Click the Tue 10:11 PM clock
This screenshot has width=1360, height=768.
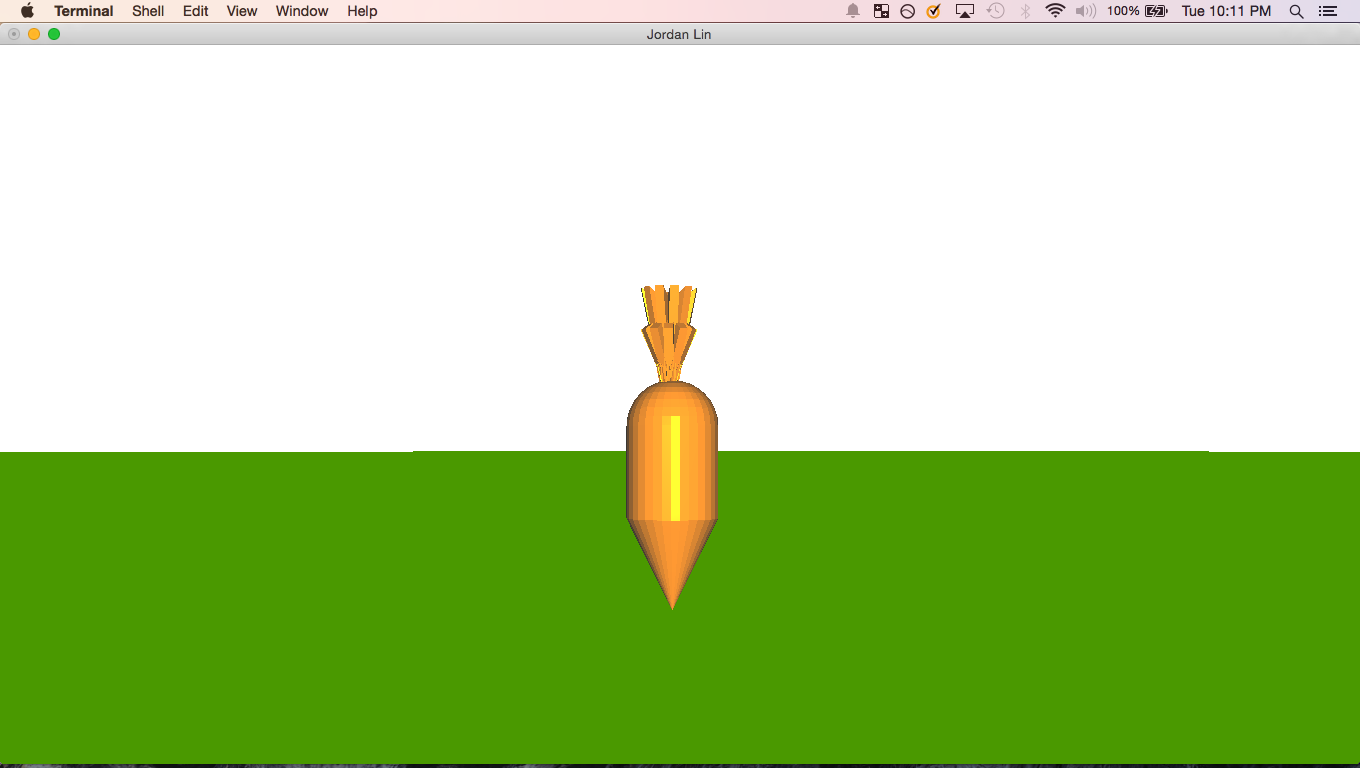coord(1226,11)
